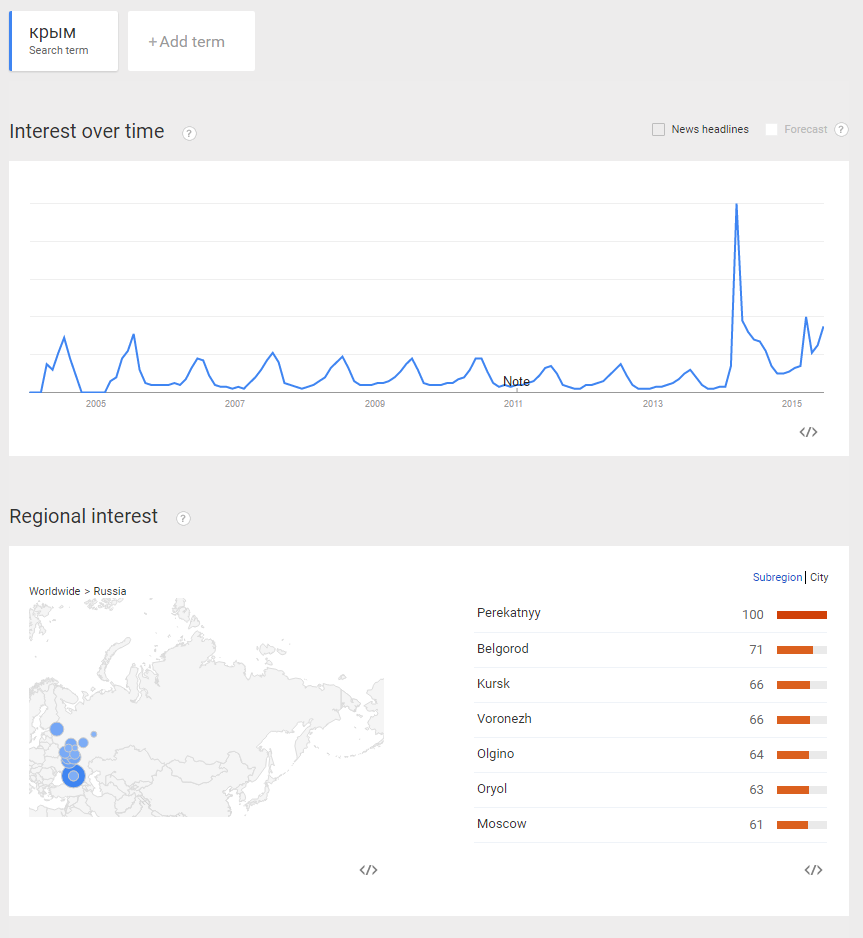Toggle the Forecast checkbox
The image size is (863, 938).
pyautogui.click(x=771, y=129)
